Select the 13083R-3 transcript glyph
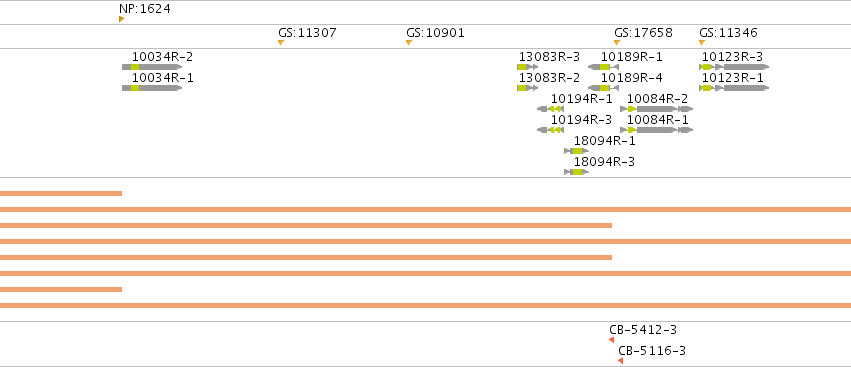Screen dimensions: 851x367 528,67
